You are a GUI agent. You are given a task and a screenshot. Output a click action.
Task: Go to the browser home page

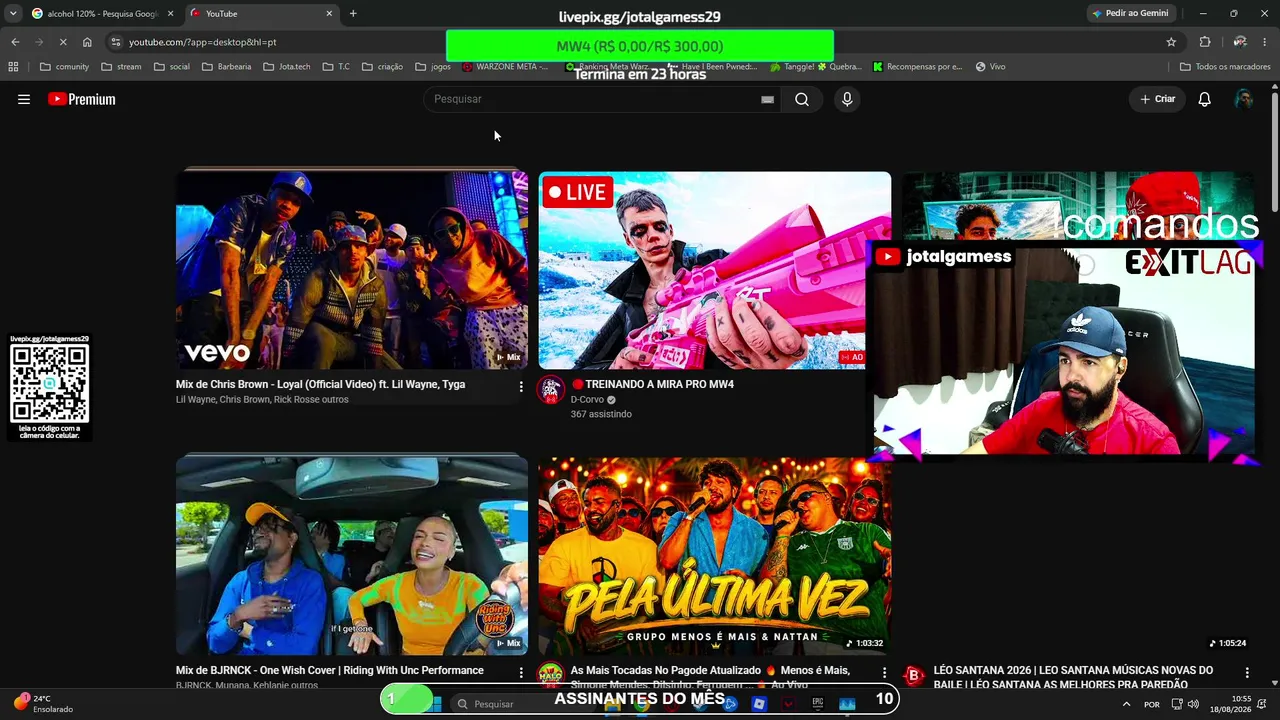coord(87,42)
